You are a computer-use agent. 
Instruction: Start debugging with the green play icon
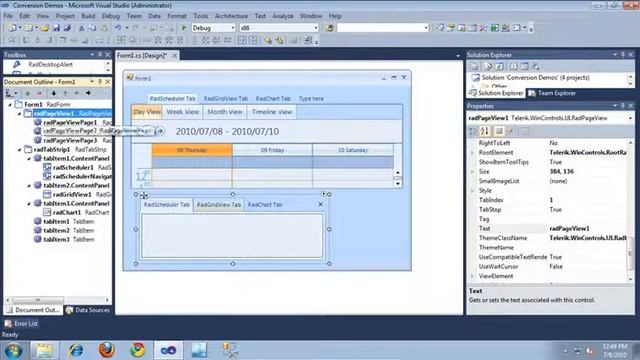pyautogui.click(x=184, y=28)
